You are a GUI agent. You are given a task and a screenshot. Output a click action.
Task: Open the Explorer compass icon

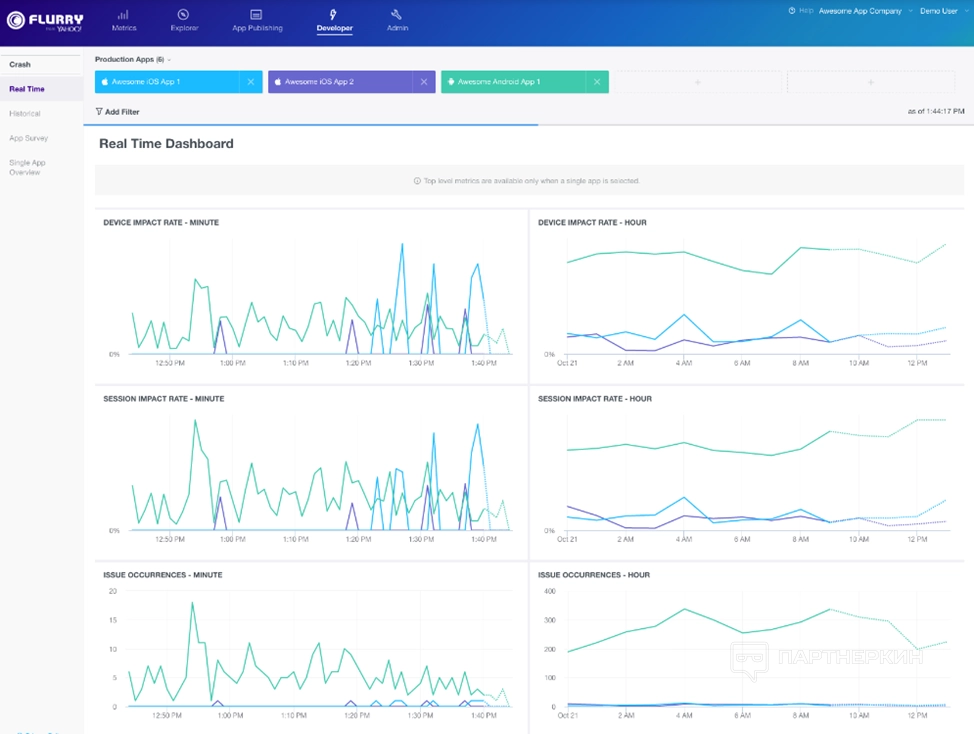coord(183,15)
